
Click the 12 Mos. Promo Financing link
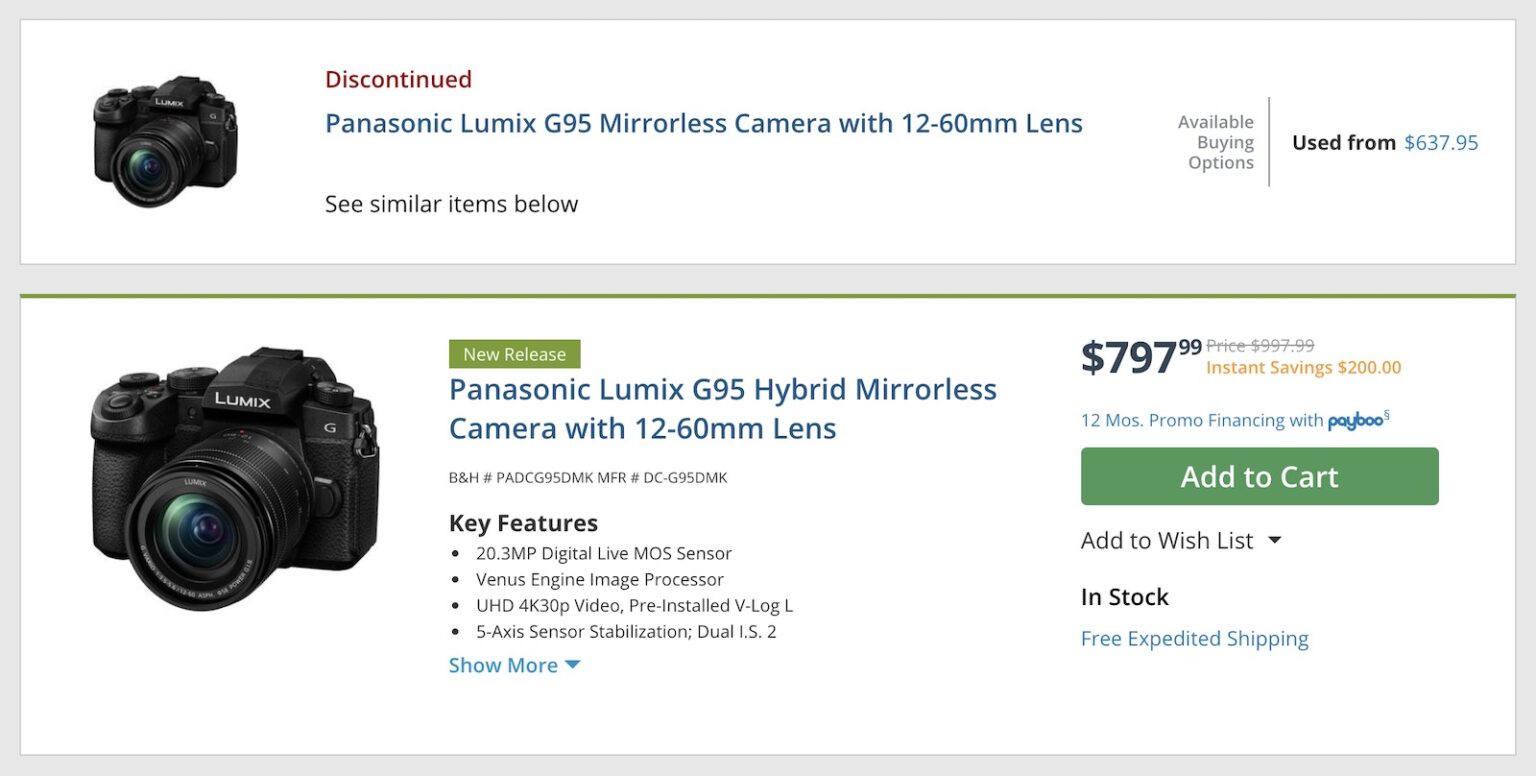[1196, 420]
